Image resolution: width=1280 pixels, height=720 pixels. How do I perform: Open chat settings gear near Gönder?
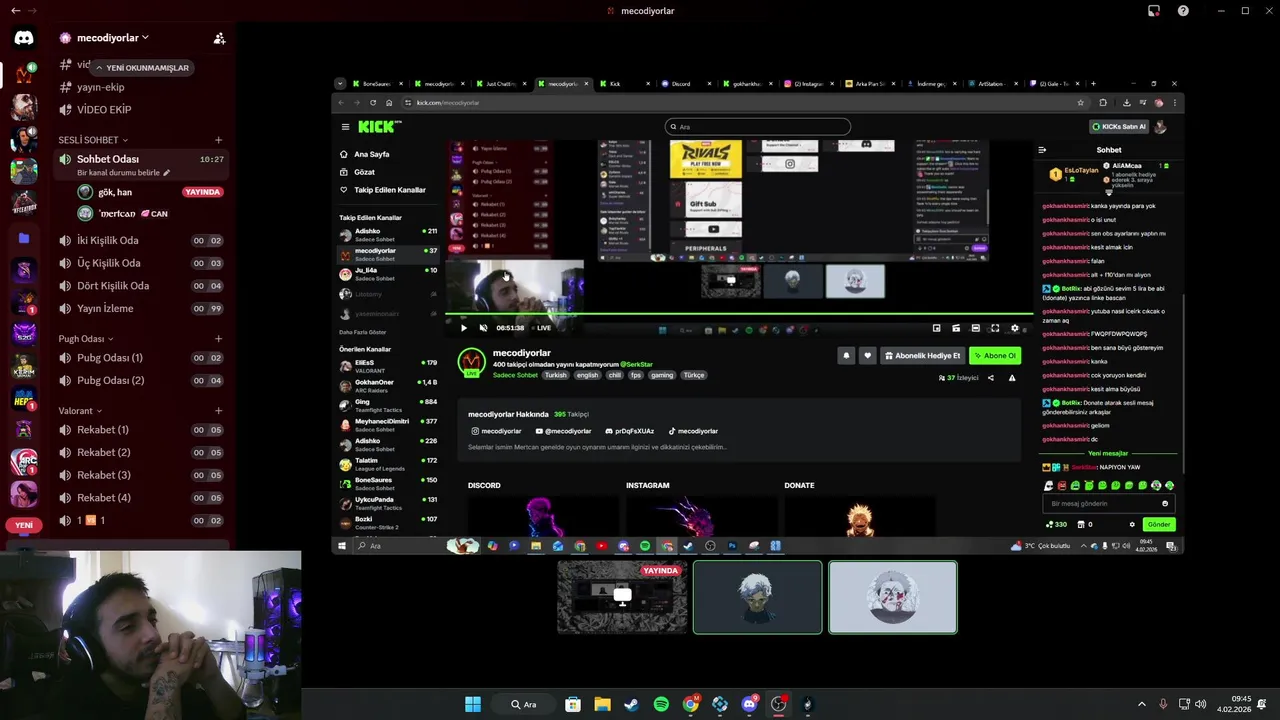coord(1132,524)
